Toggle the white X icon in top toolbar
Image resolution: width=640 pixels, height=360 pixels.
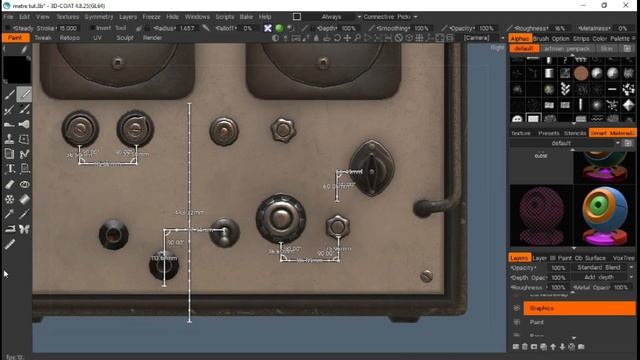[x=268, y=28]
